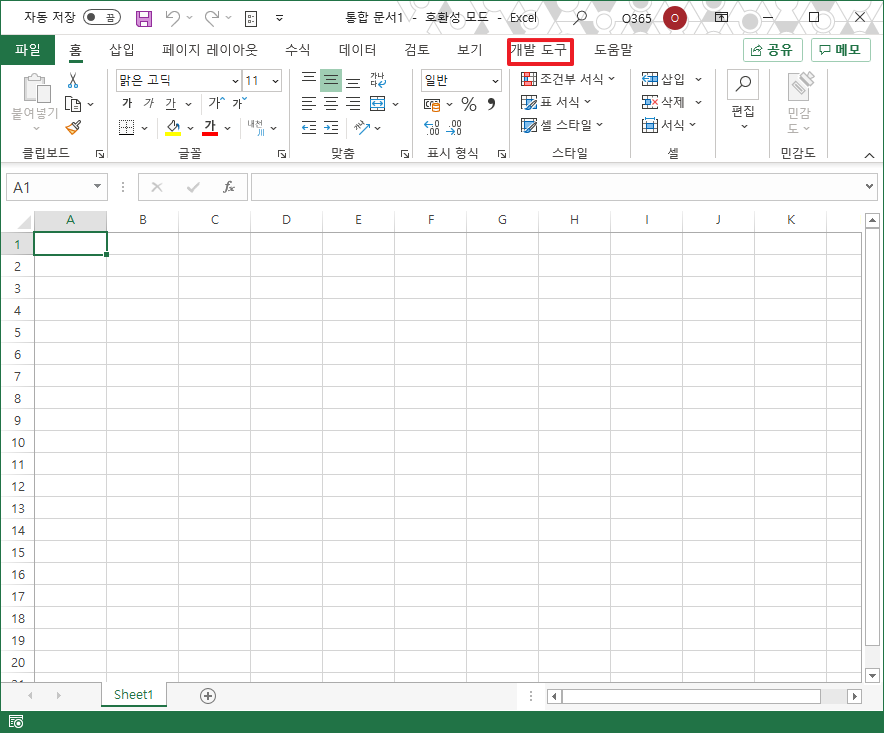
Task: Click Delete cells (삭제) button
Action: pyautogui.click(x=664, y=102)
